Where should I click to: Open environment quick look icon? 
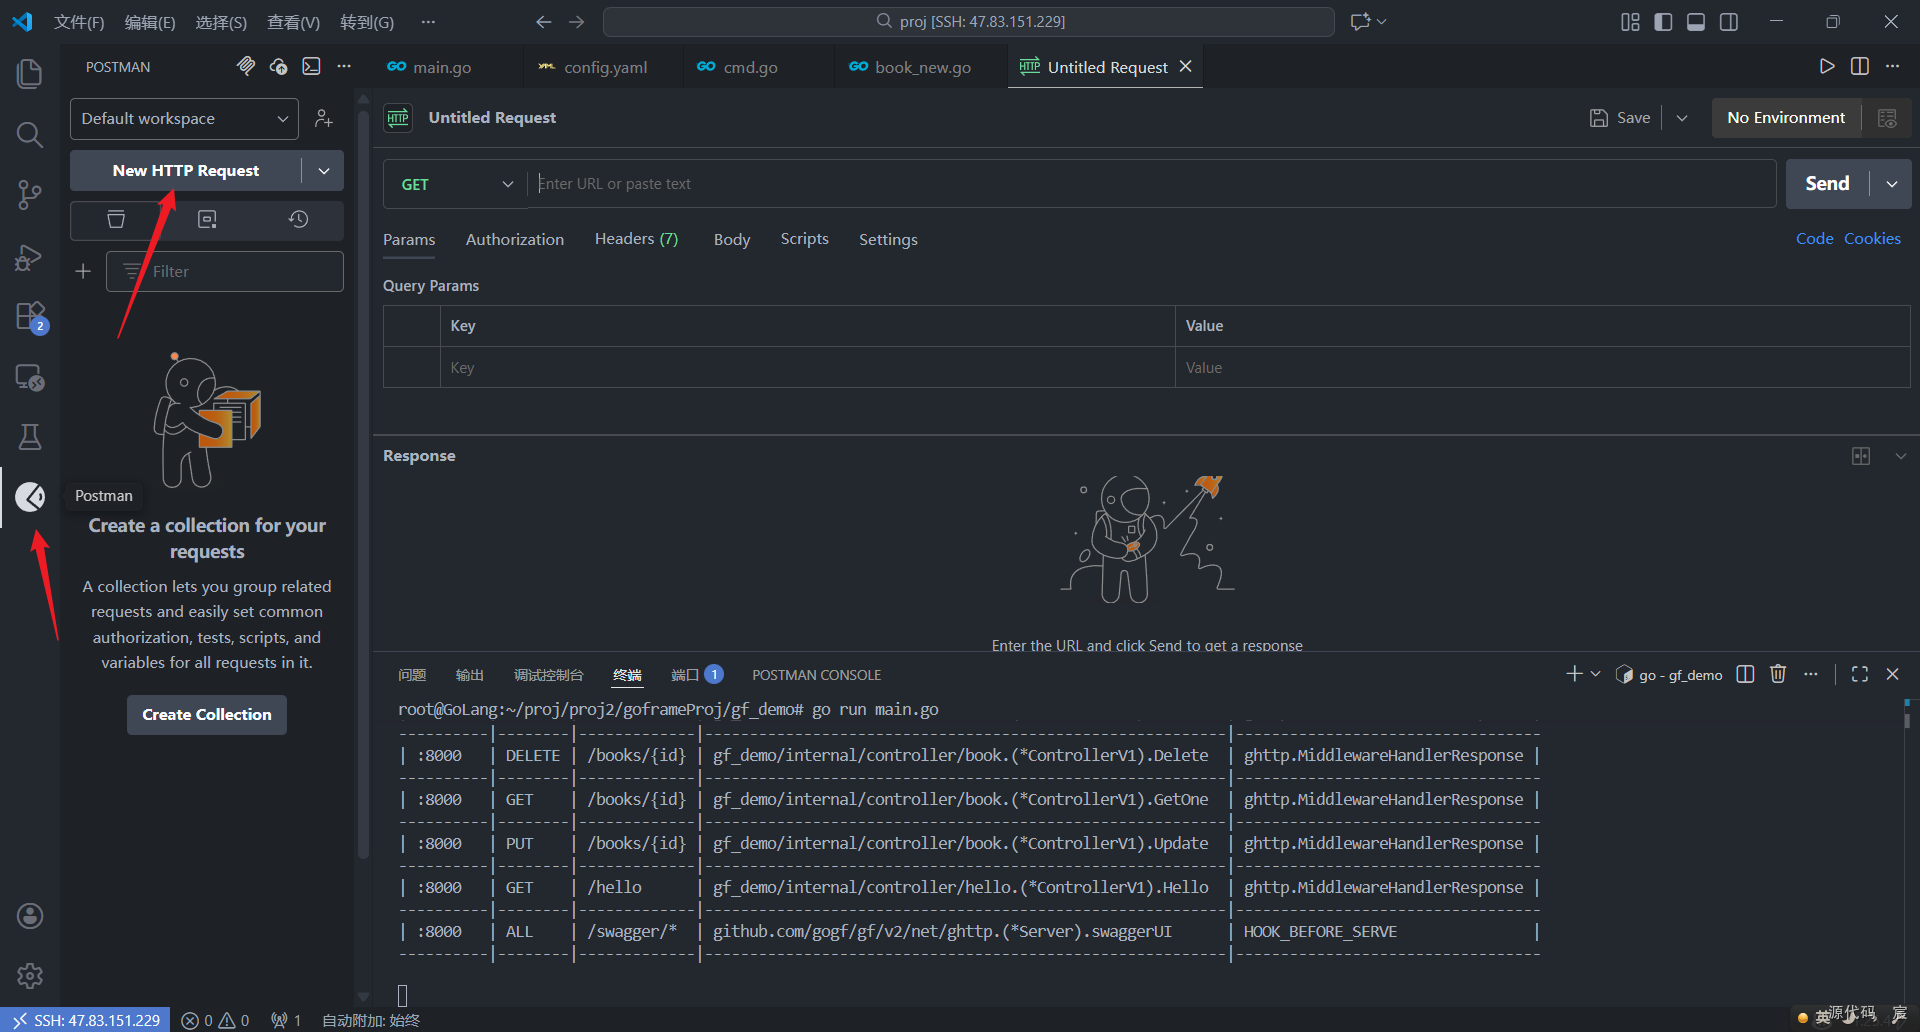[x=1887, y=118]
